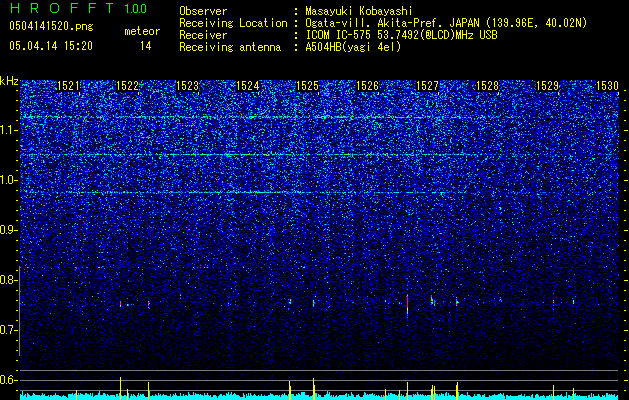
Task: Click the 1529 time marker
Action: pyautogui.click(x=548, y=86)
